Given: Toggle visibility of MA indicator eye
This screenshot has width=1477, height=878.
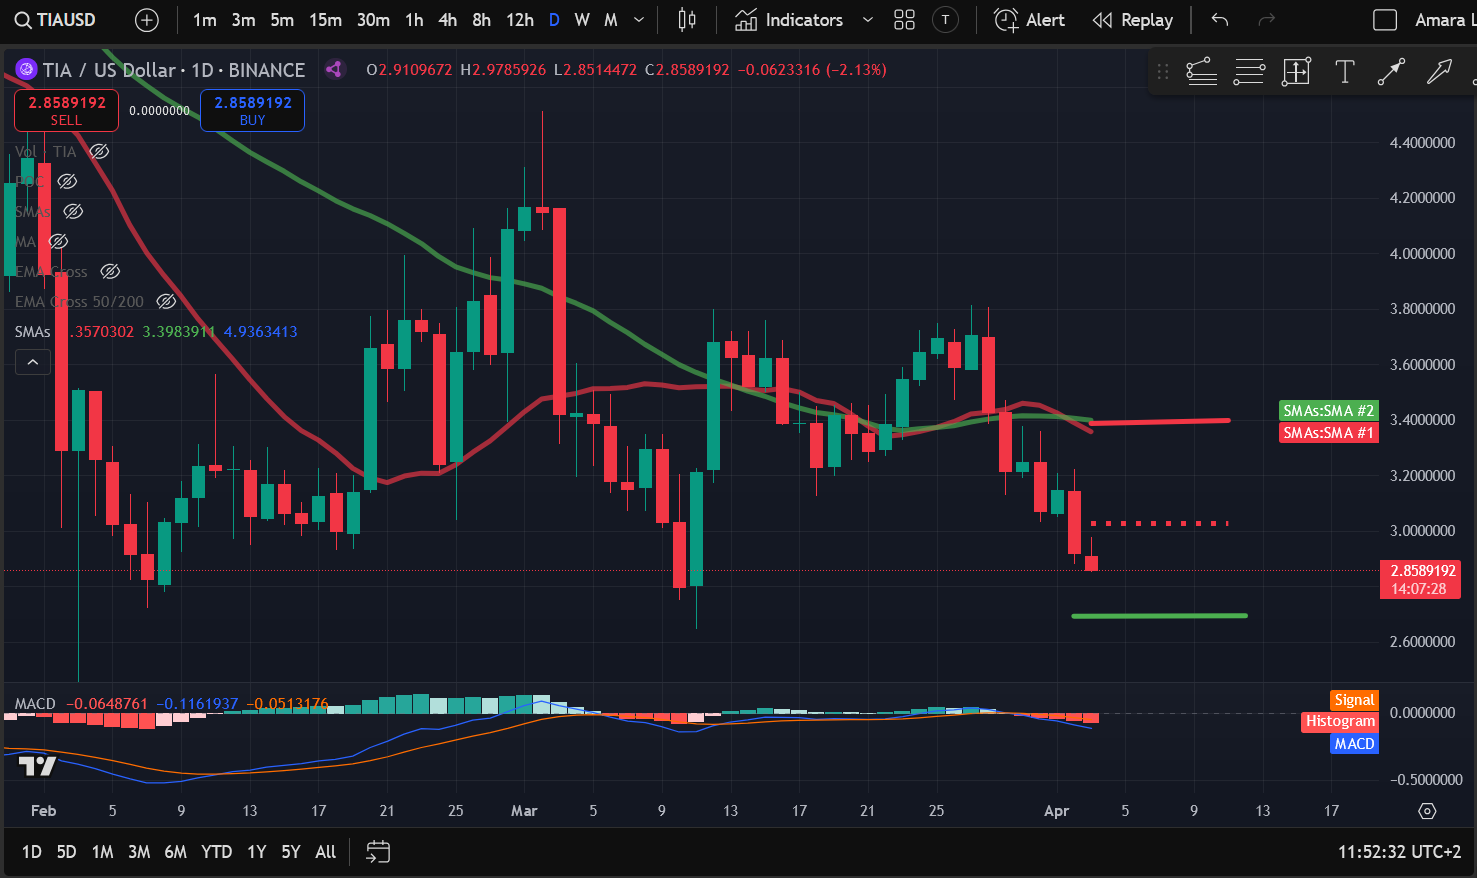Looking at the screenshot, I should [58, 241].
